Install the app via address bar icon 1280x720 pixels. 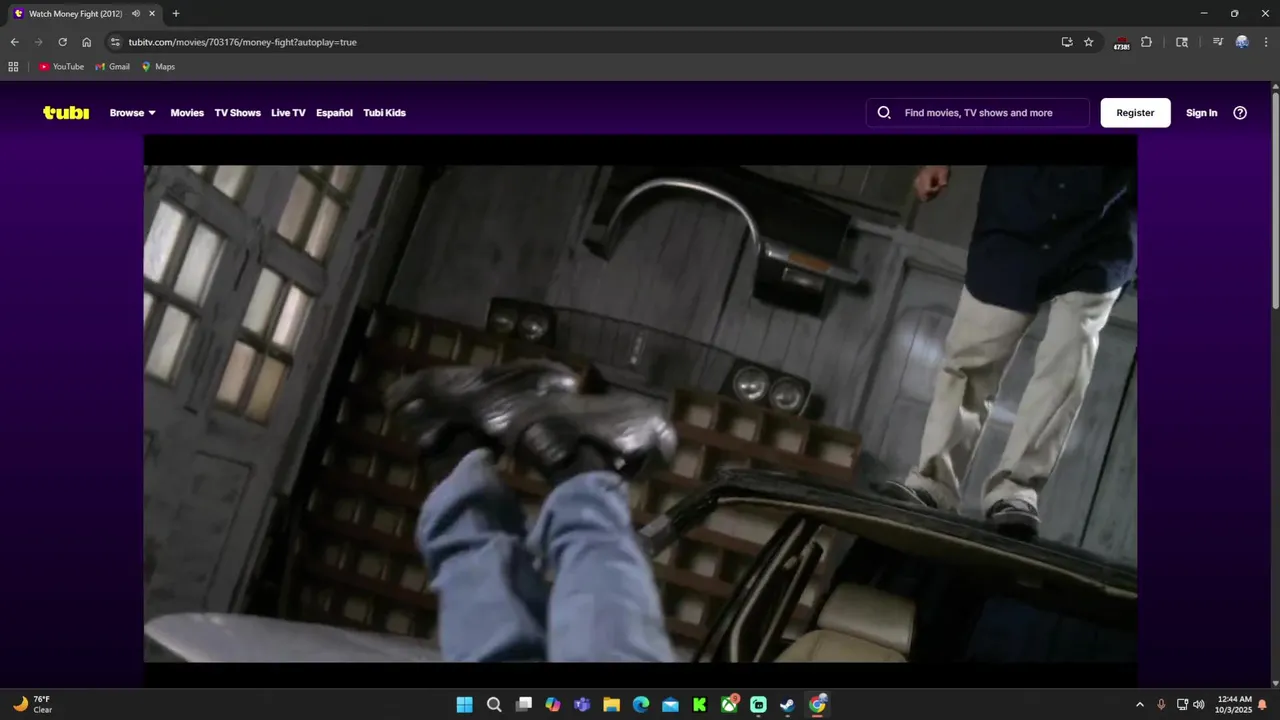click(1067, 42)
